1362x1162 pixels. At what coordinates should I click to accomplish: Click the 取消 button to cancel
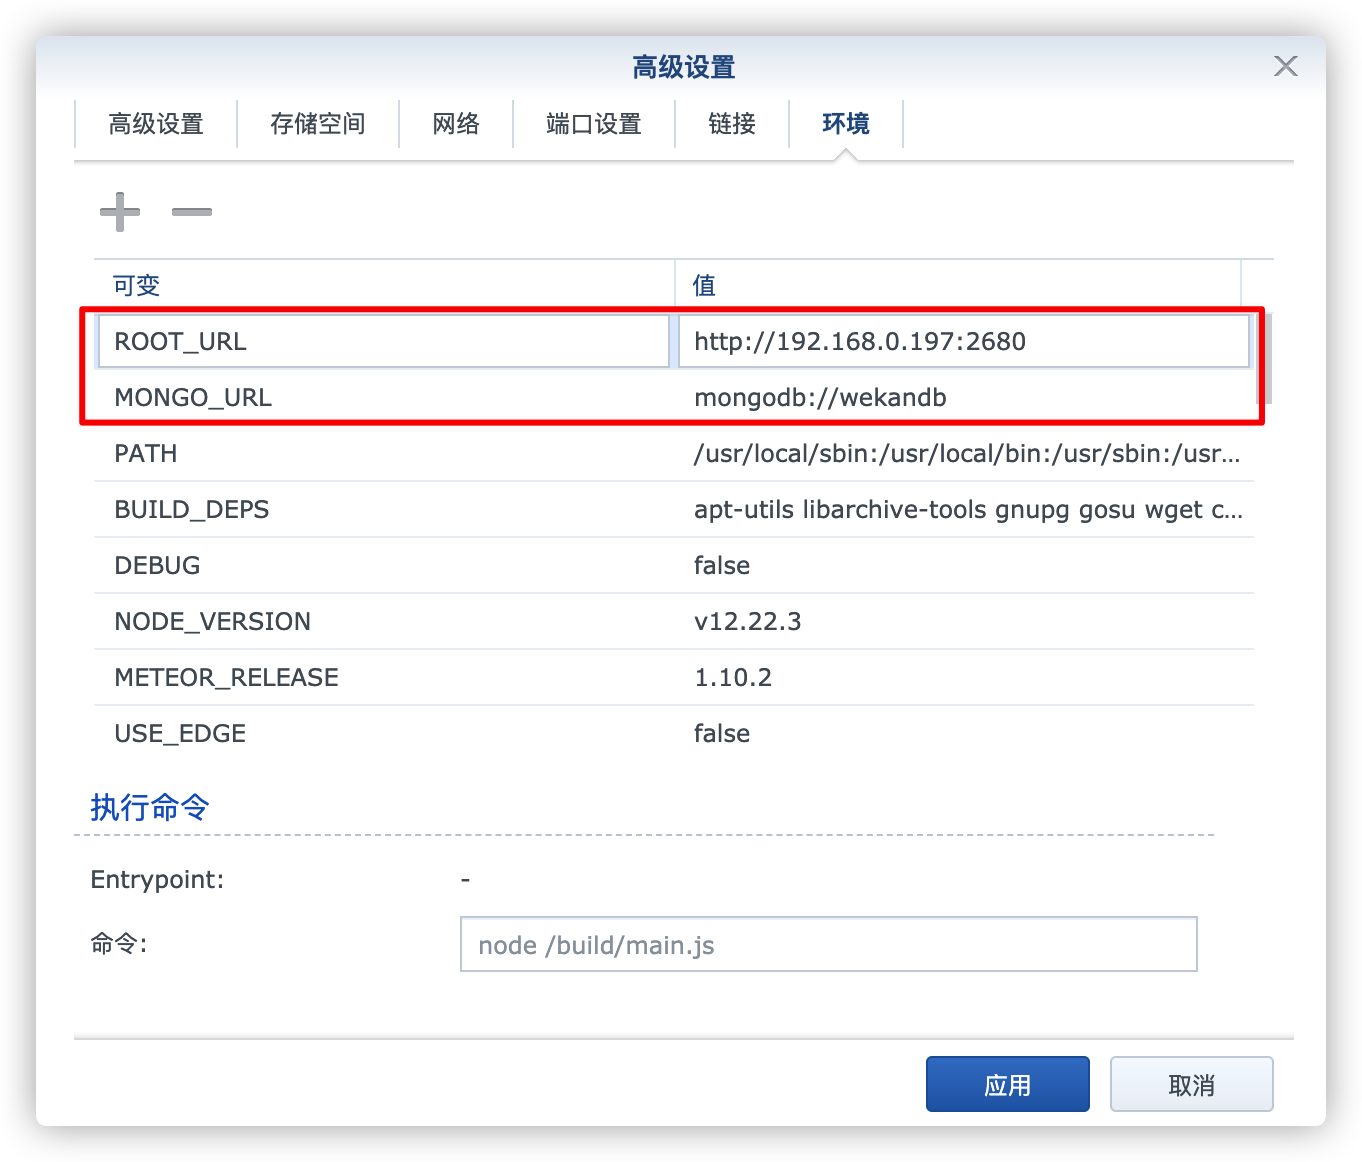point(1191,1084)
